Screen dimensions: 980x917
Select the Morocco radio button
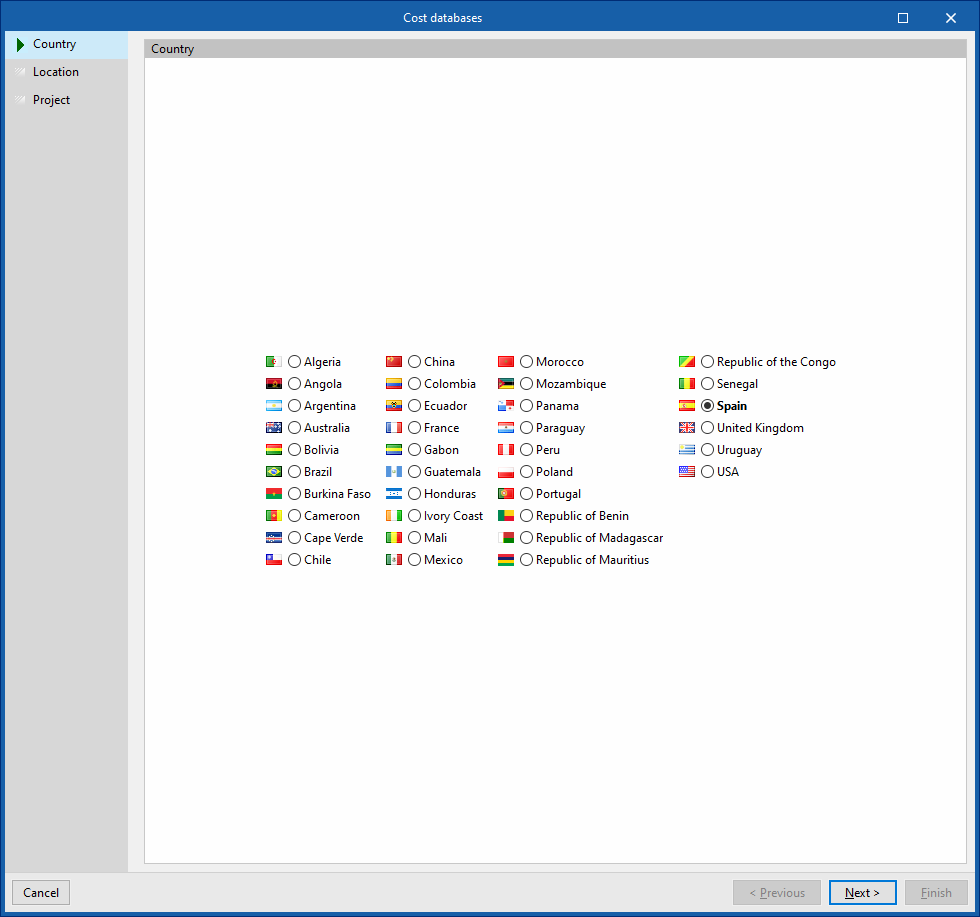pyautogui.click(x=526, y=362)
